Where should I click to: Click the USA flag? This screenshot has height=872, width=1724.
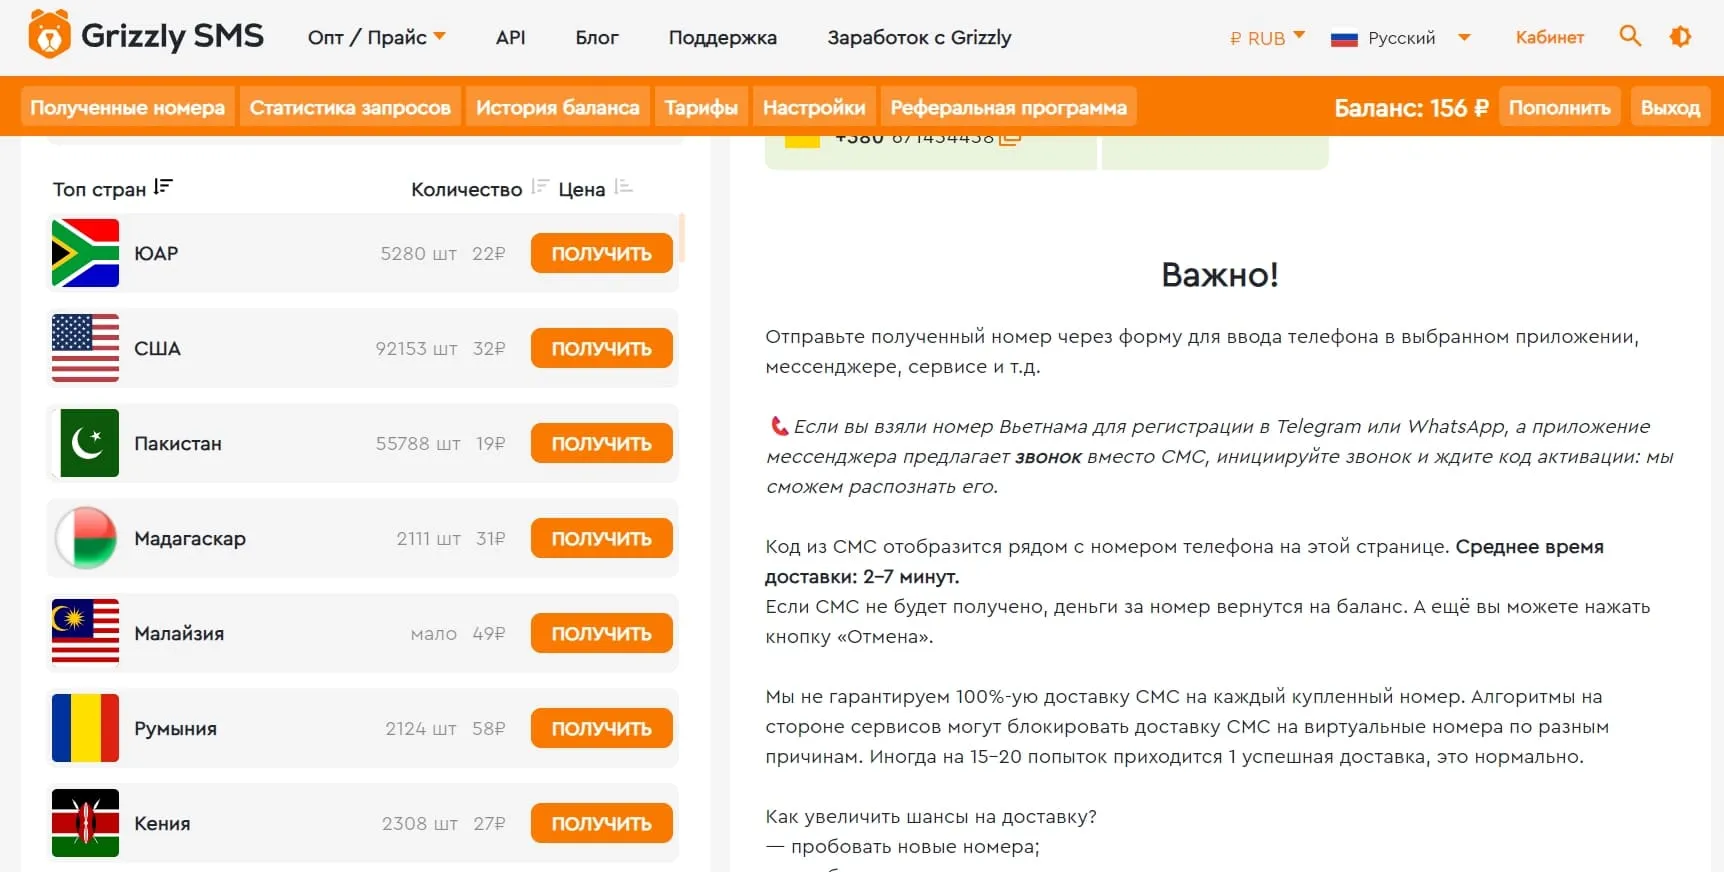point(85,348)
